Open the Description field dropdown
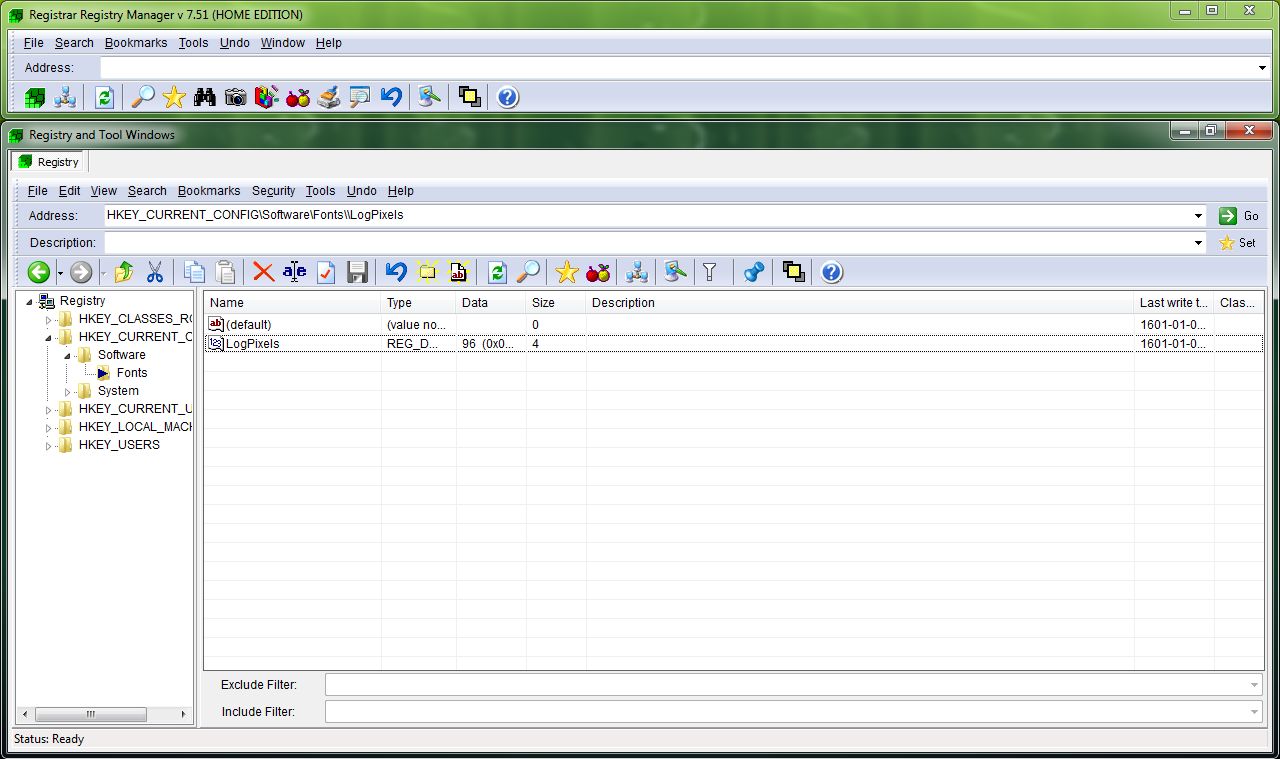 click(x=1198, y=242)
